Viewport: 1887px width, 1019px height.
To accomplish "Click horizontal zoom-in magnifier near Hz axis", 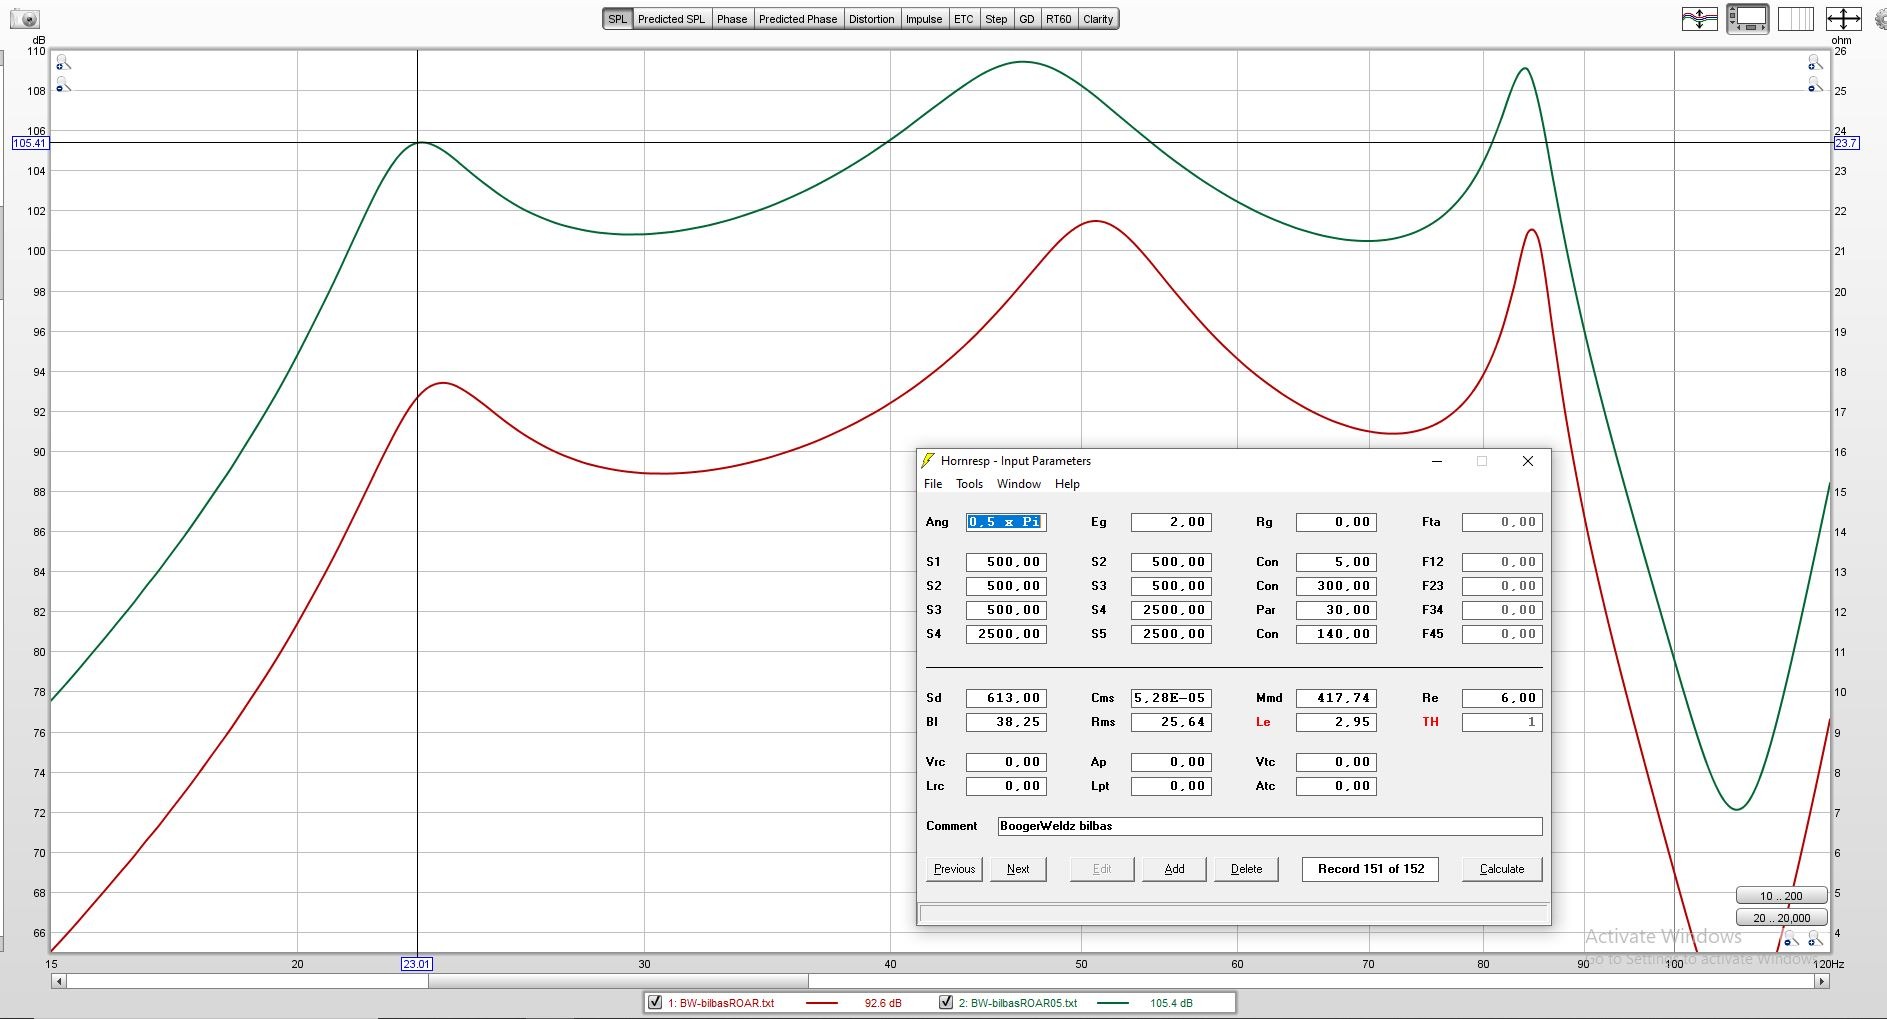I will click(1815, 938).
